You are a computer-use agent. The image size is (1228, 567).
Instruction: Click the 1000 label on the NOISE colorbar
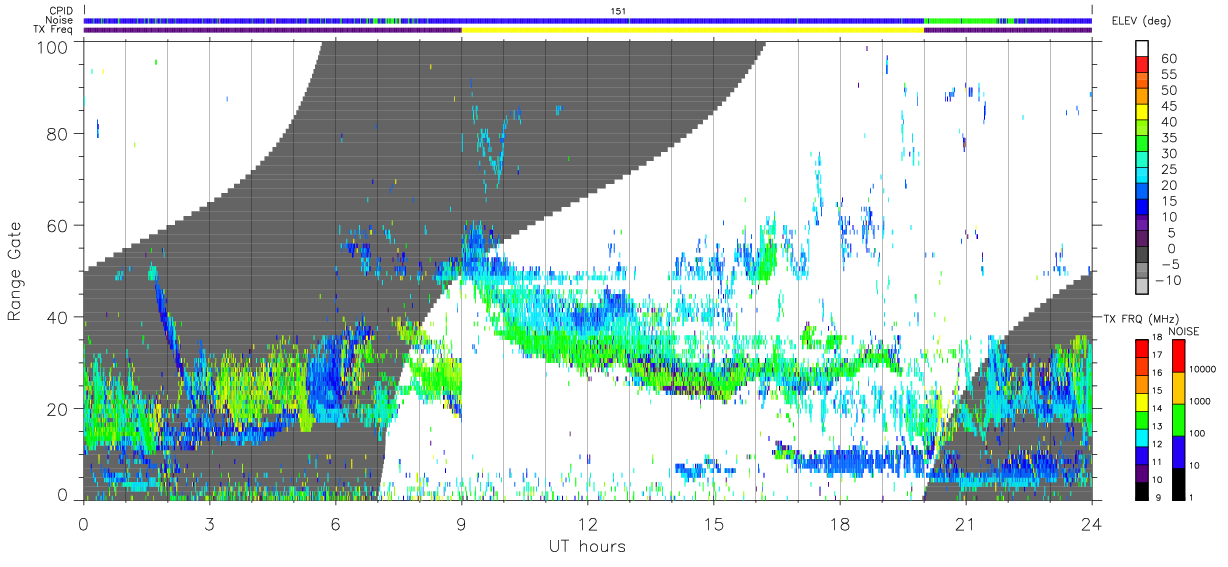1201,401
